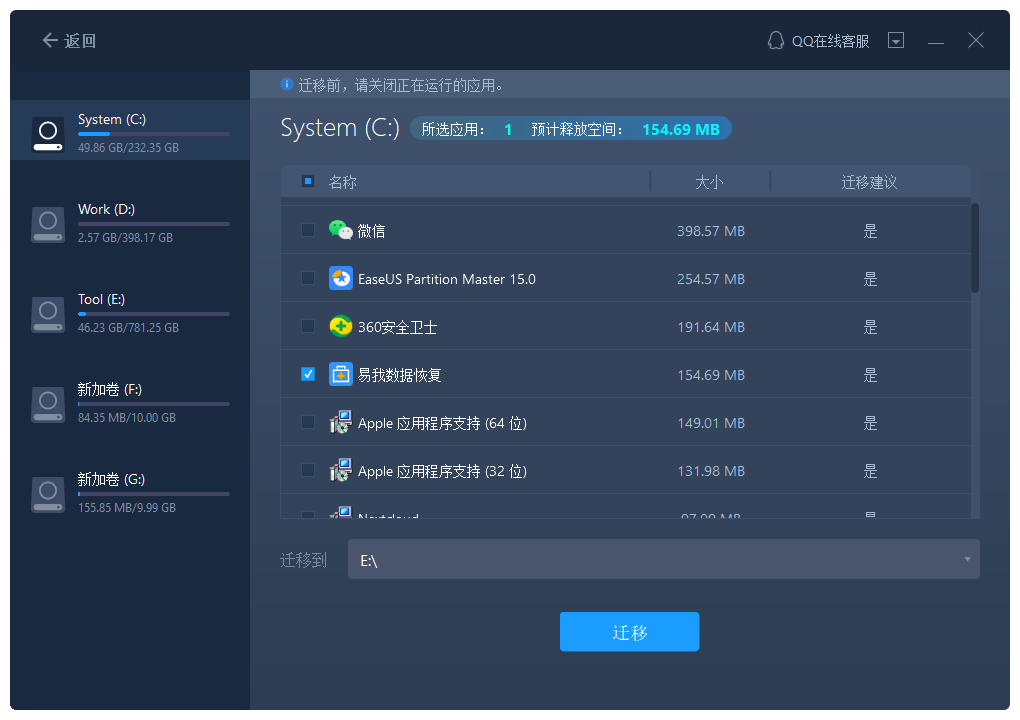Expand the dropdown arrow beside QQ在线客服
Image resolution: width=1020 pixels, height=720 pixels.
coord(896,40)
